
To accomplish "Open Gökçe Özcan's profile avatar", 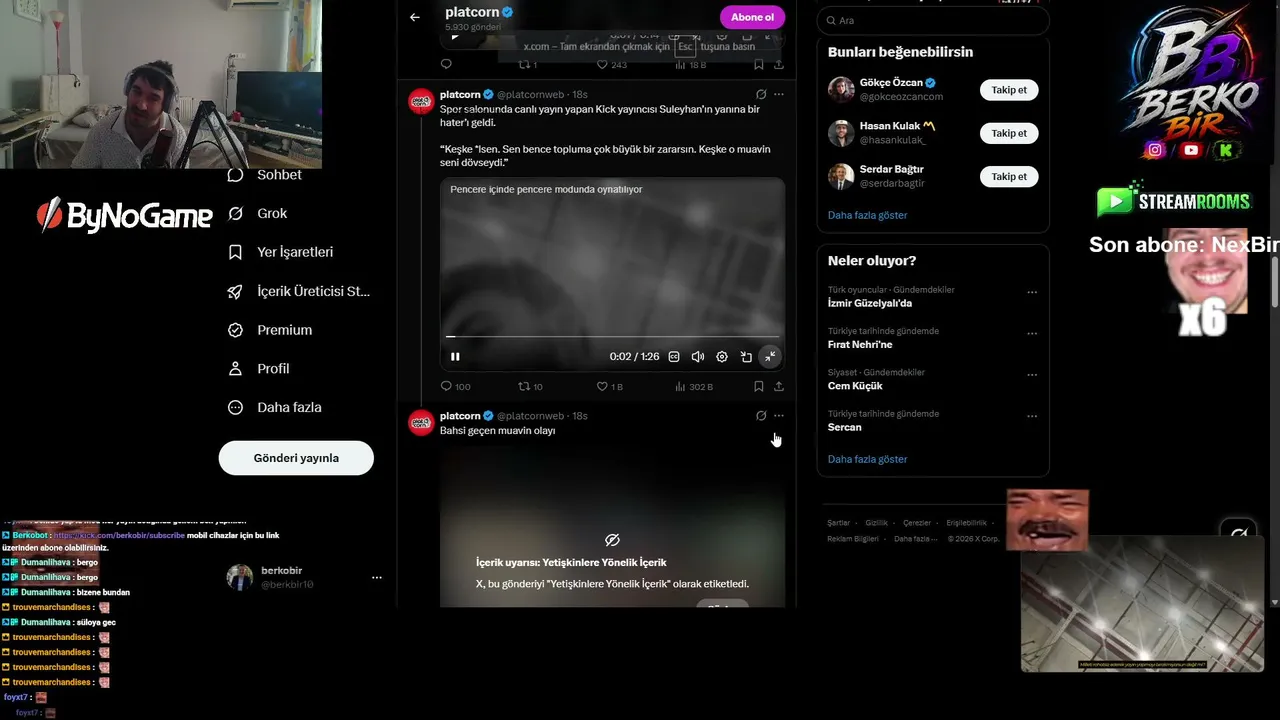I will [x=841, y=90].
